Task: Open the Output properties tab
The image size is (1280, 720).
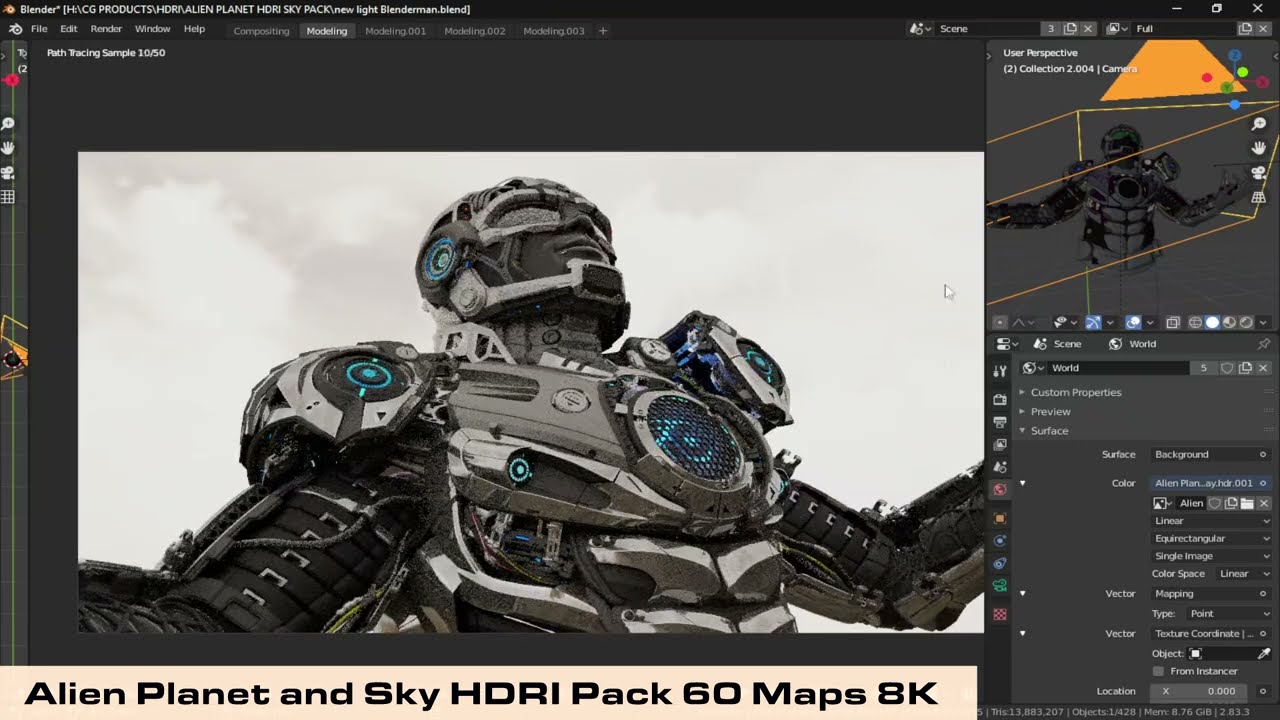Action: point(999,422)
